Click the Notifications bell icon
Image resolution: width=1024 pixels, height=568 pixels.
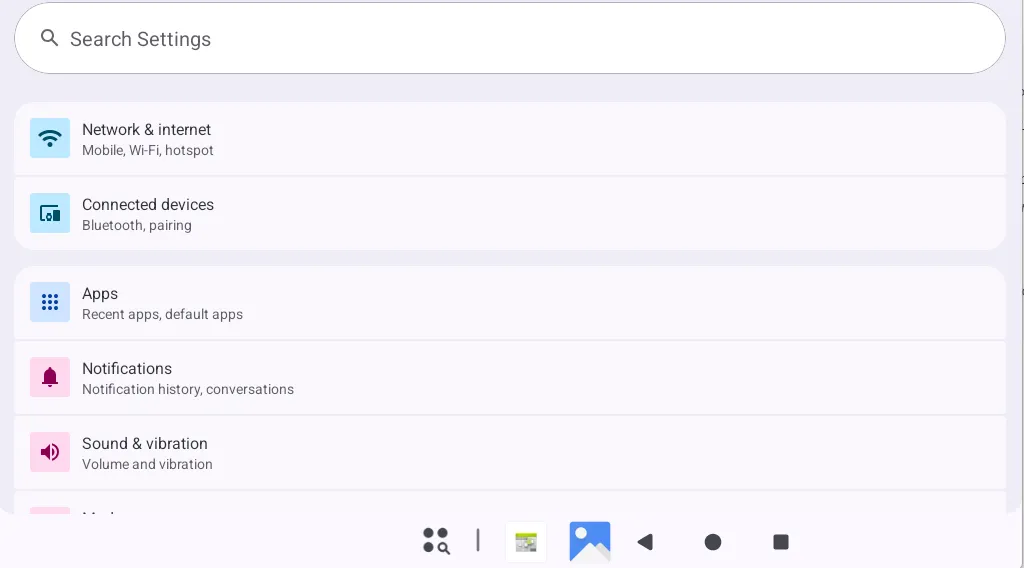pyautogui.click(x=50, y=377)
